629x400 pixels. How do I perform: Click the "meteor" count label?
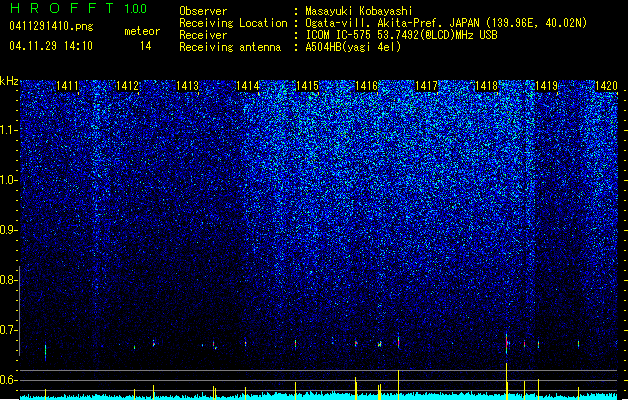click(142, 31)
